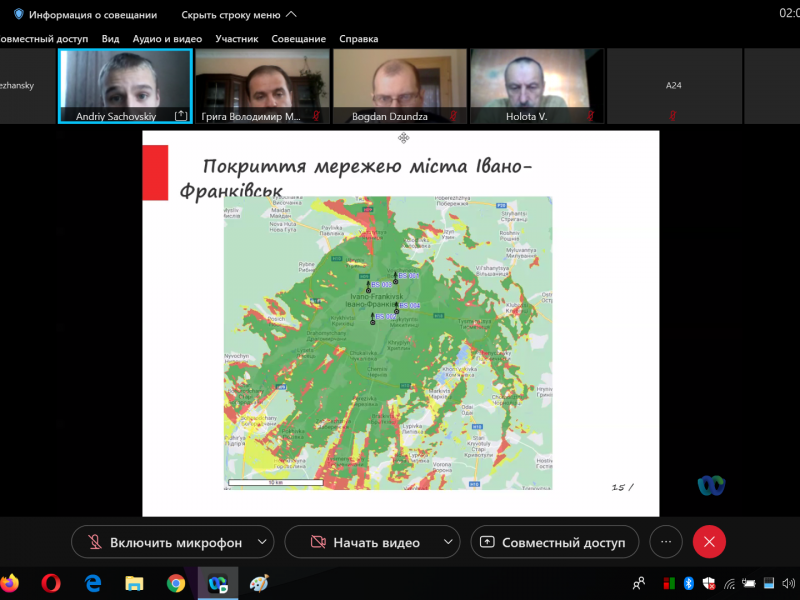
Task: Open the more options ellipsis button
Action: (666, 542)
